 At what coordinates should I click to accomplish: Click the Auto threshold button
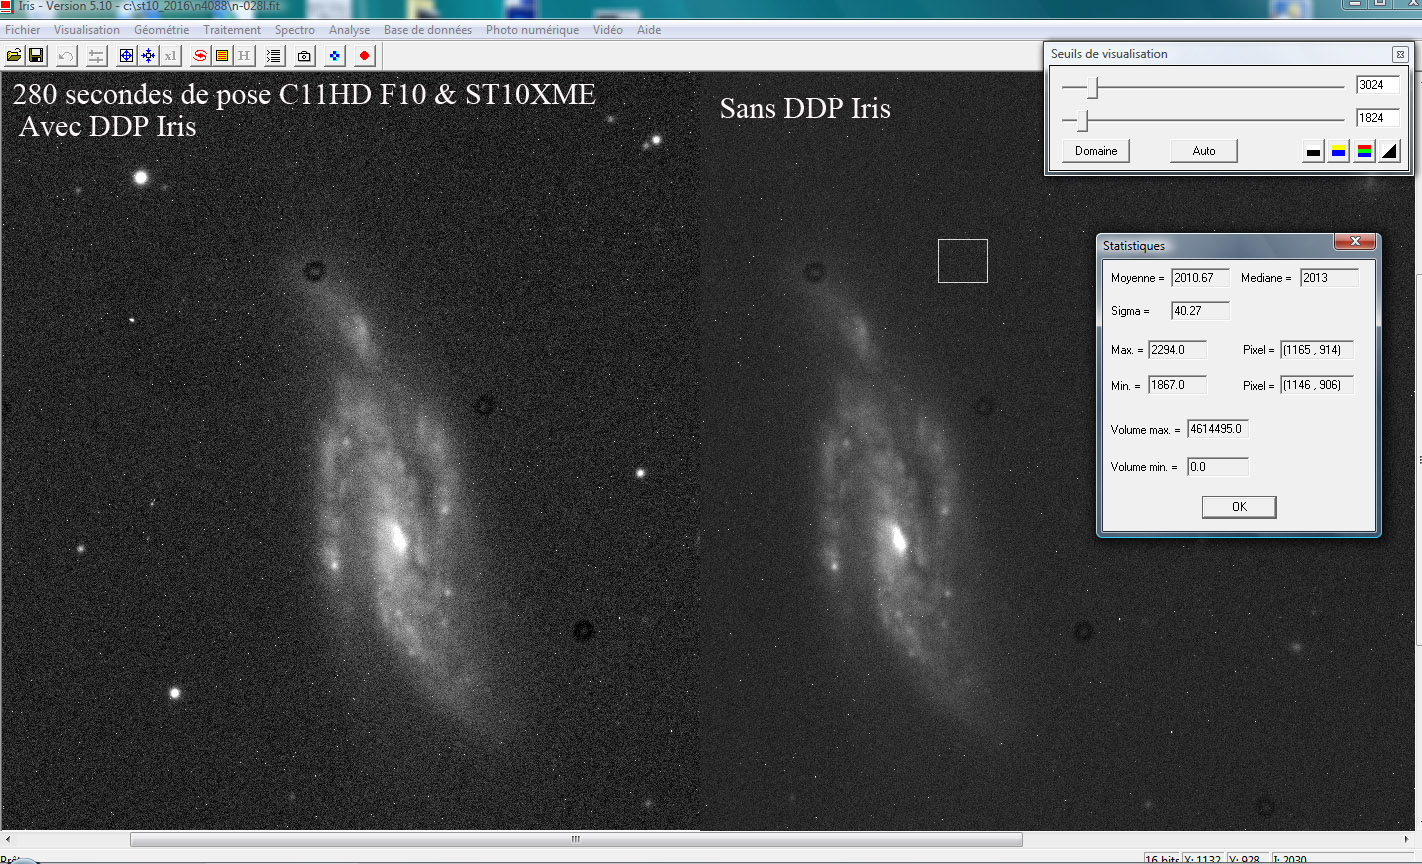[x=1204, y=151]
